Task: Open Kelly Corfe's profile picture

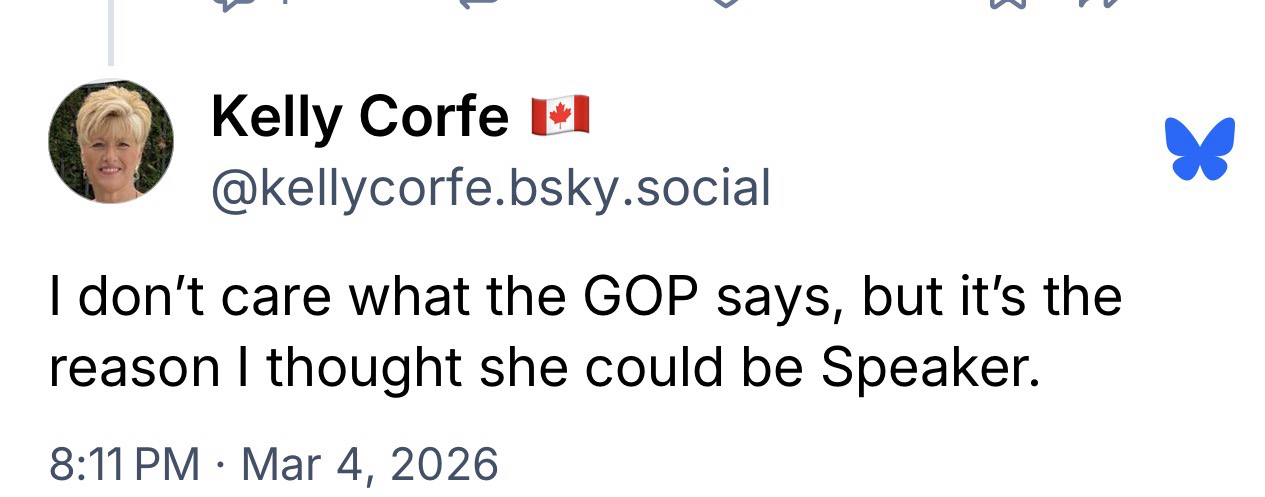Action: (x=110, y=140)
